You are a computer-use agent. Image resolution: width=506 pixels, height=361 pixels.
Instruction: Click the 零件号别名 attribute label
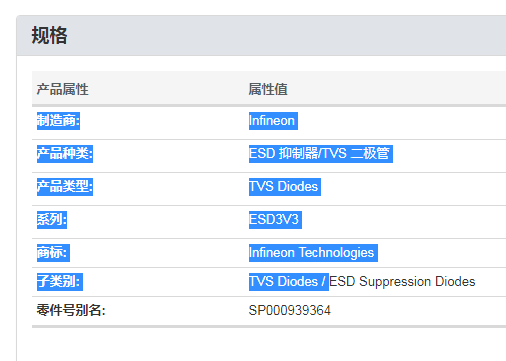(71, 311)
